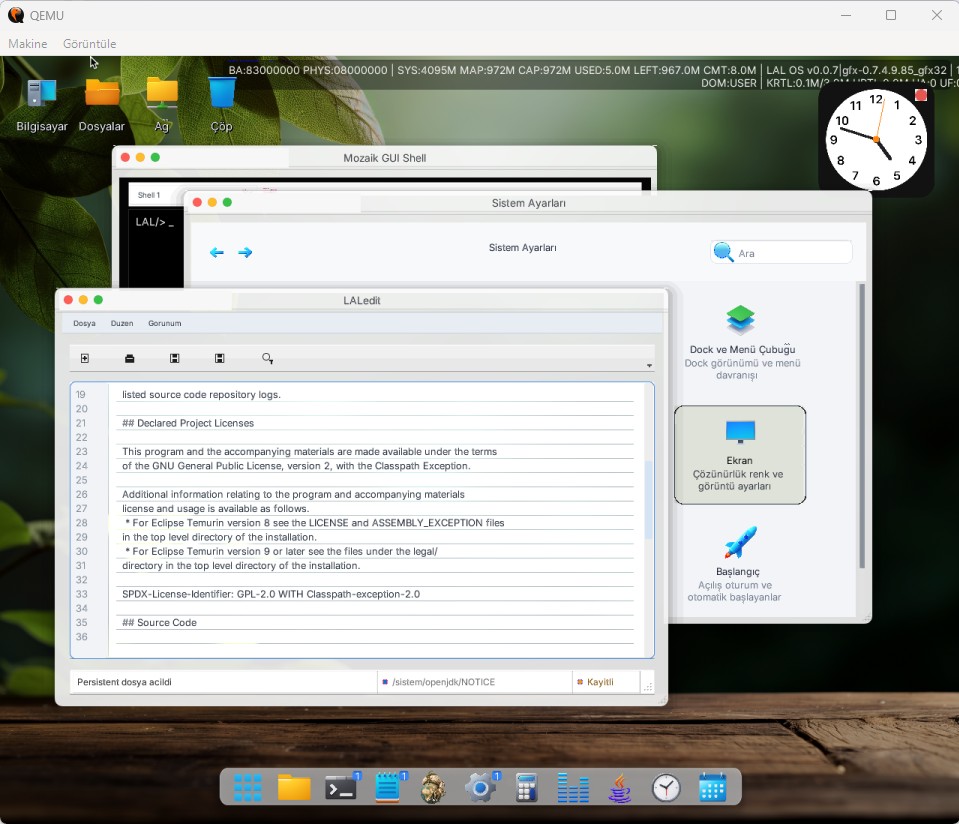The height and width of the screenshot is (824, 959).
Task: Open the QEMU Görüntüle menu
Action: pos(89,43)
